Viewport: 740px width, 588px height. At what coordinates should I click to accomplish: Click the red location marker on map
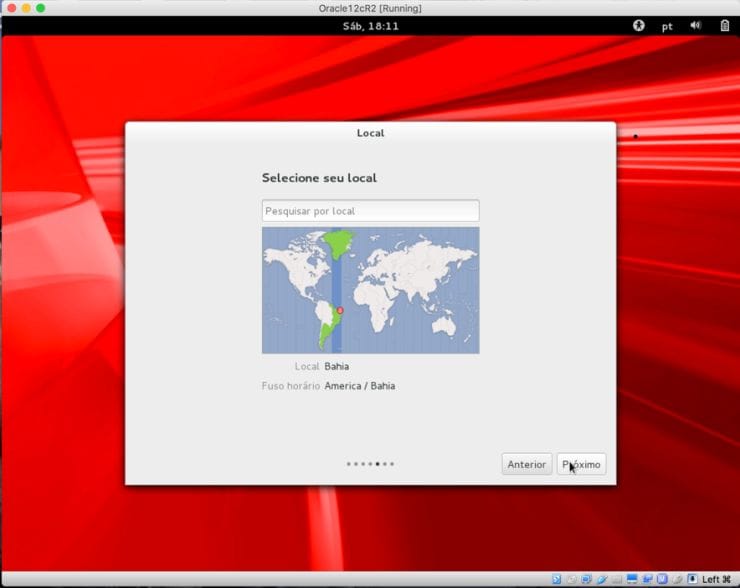(340, 311)
